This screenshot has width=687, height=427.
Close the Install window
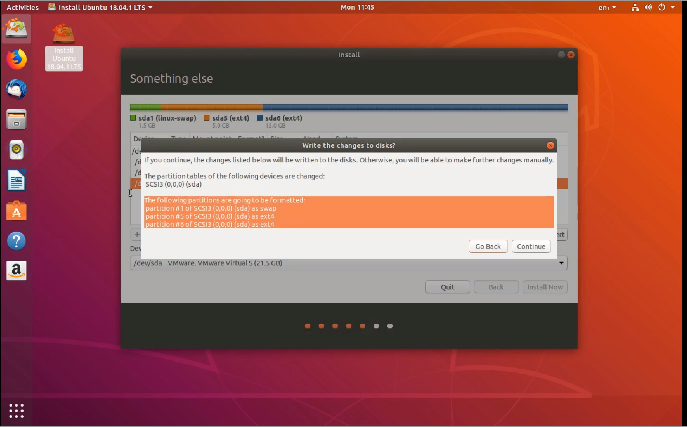(570, 55)
